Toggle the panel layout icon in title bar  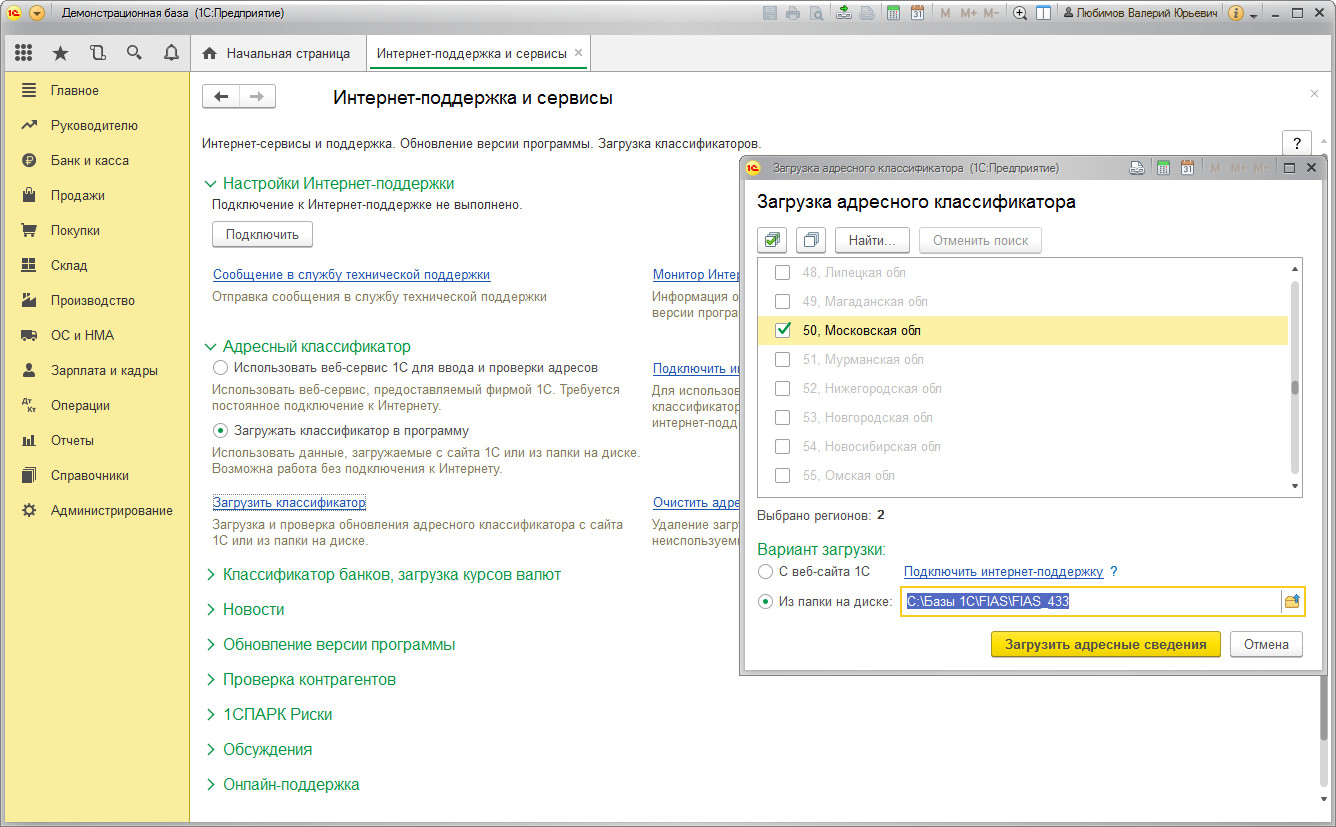1043,13
